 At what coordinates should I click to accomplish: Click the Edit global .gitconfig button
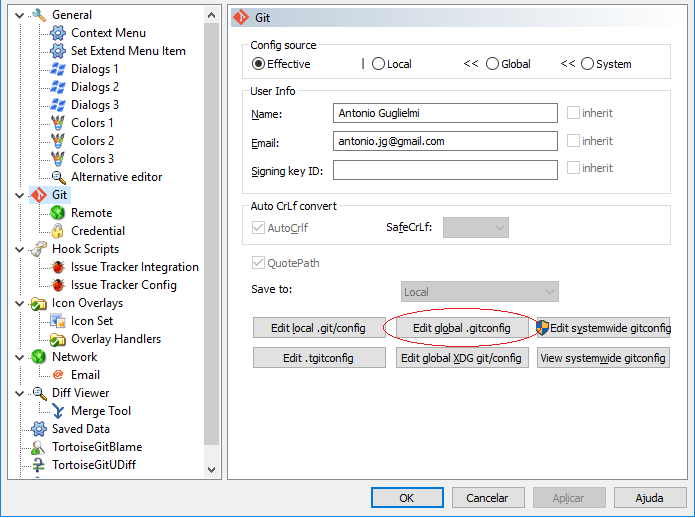(462, 328)
